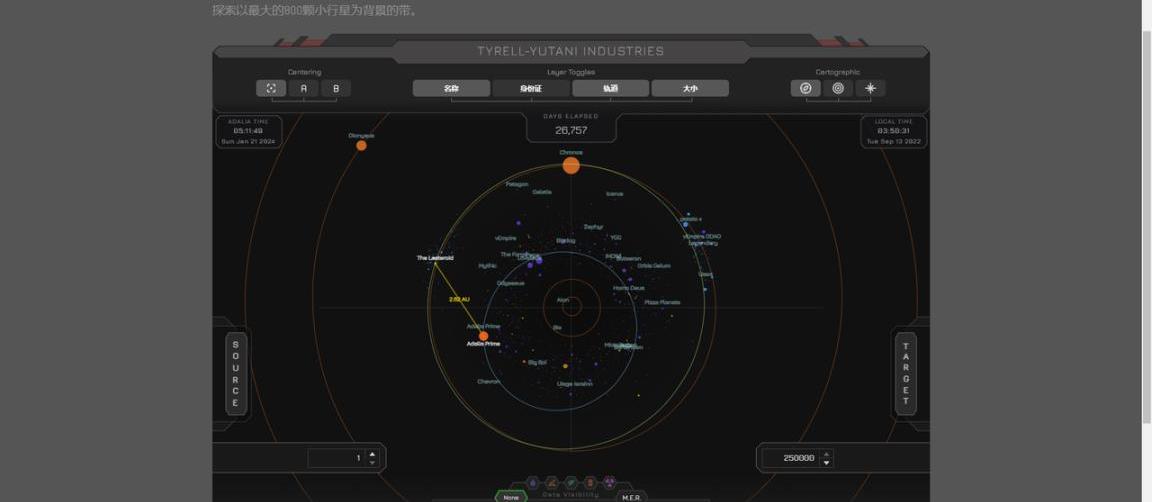Click the Adalia Time clock panel
1152x502 pixels.
tap(248, 132)
